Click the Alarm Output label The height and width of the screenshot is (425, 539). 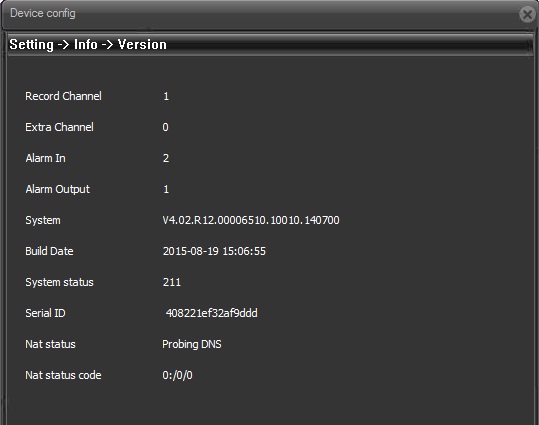pyautogui.click(x=57, y=189)
